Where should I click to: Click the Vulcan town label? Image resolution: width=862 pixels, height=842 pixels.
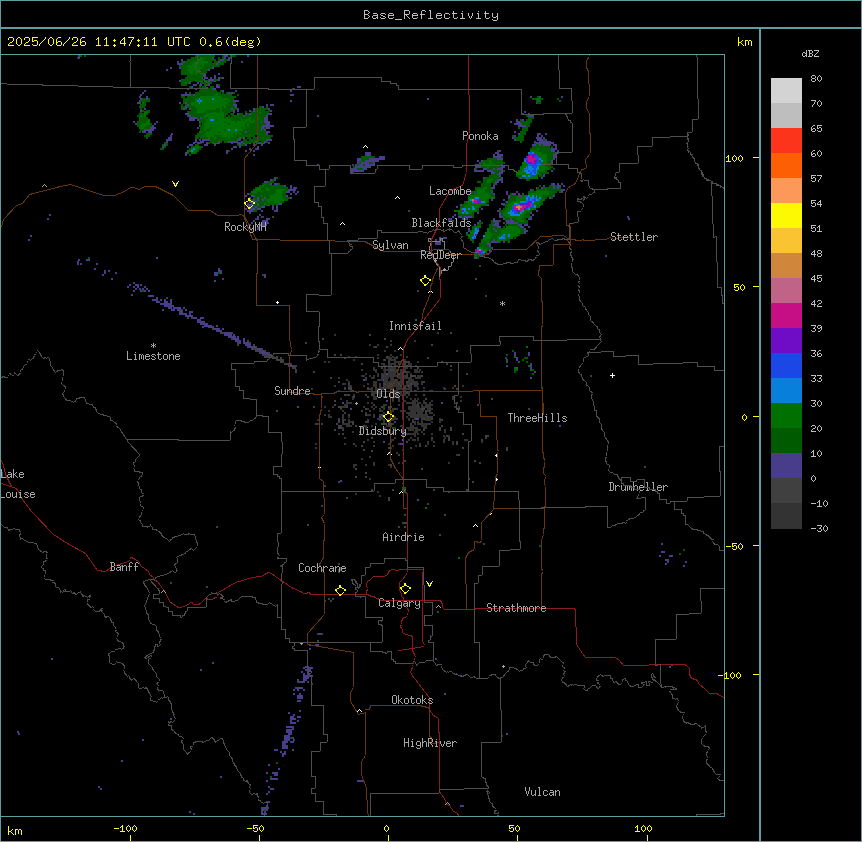(543, 792)
